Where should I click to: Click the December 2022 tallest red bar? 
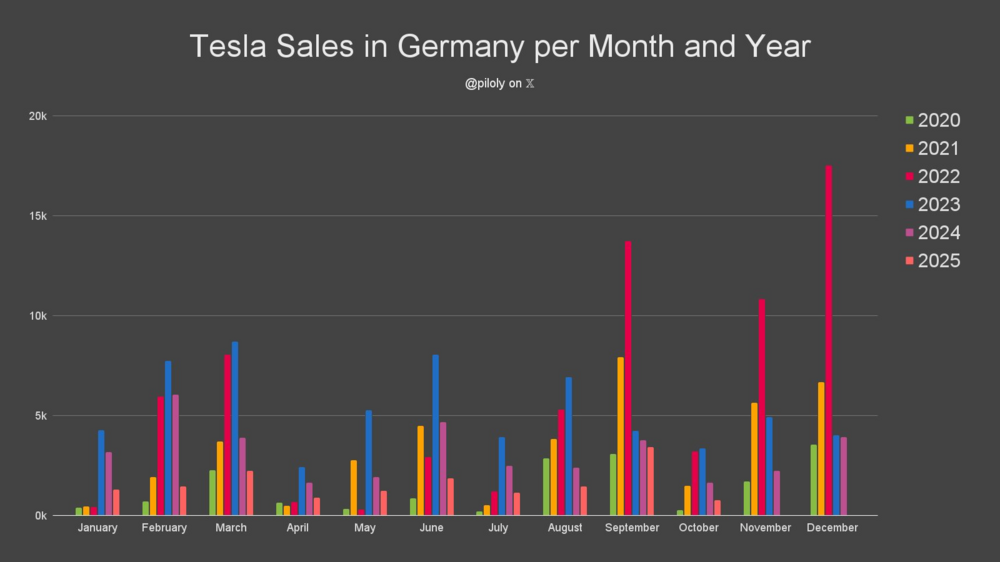click(x=829, y=340)
